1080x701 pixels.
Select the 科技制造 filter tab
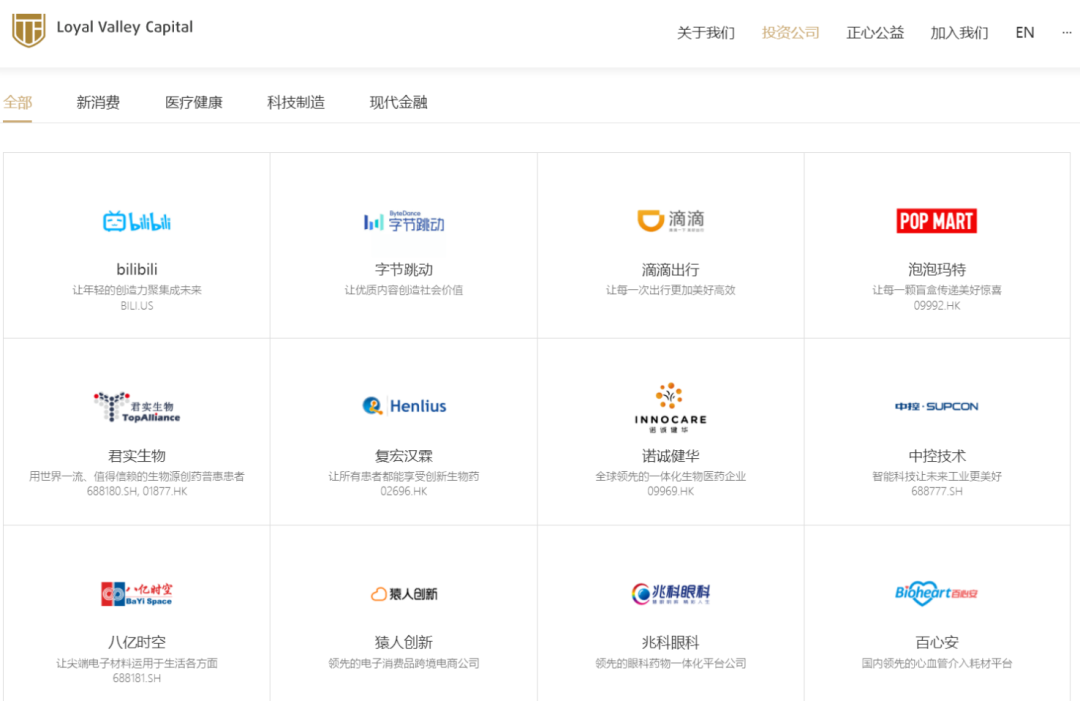click(x=295, y=103)
